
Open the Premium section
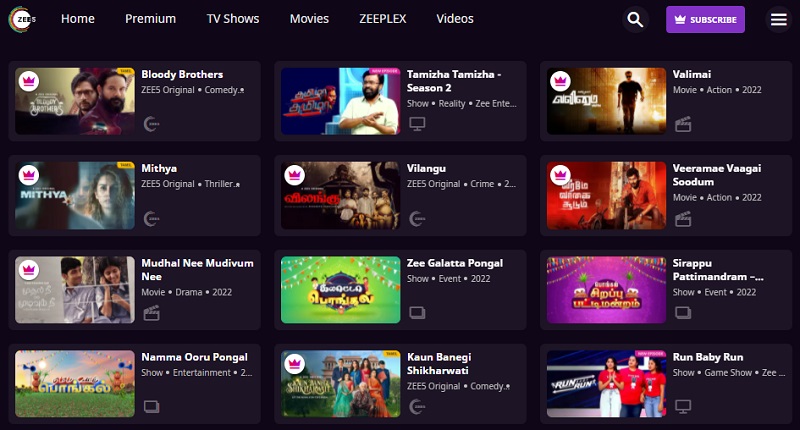tap(151, 19)
